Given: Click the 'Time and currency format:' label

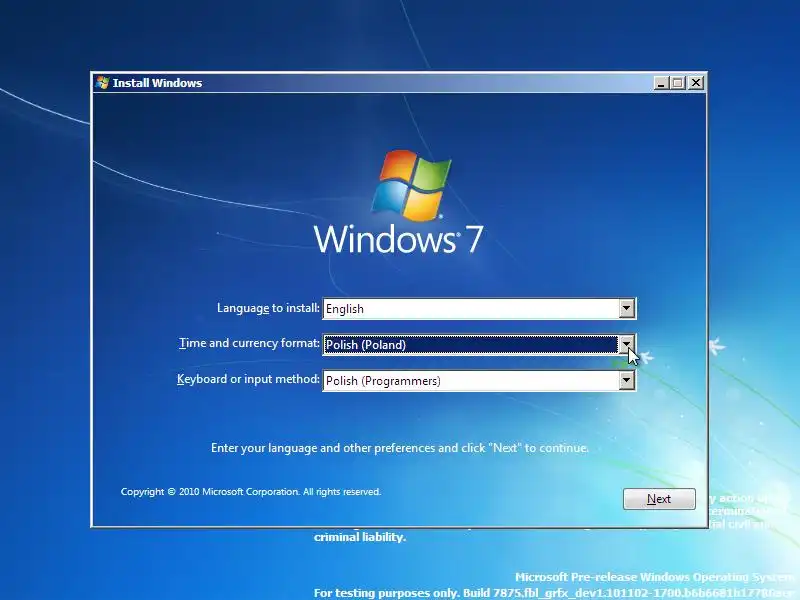Looking at the screenshot, I should (249, 343).
